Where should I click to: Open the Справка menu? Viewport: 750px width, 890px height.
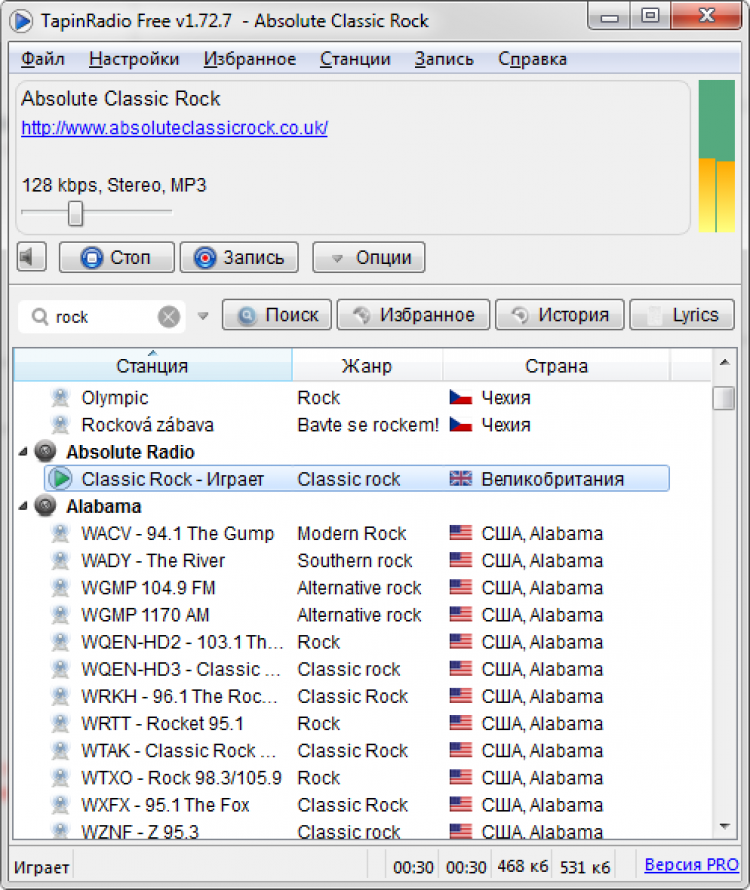(533, 58)
